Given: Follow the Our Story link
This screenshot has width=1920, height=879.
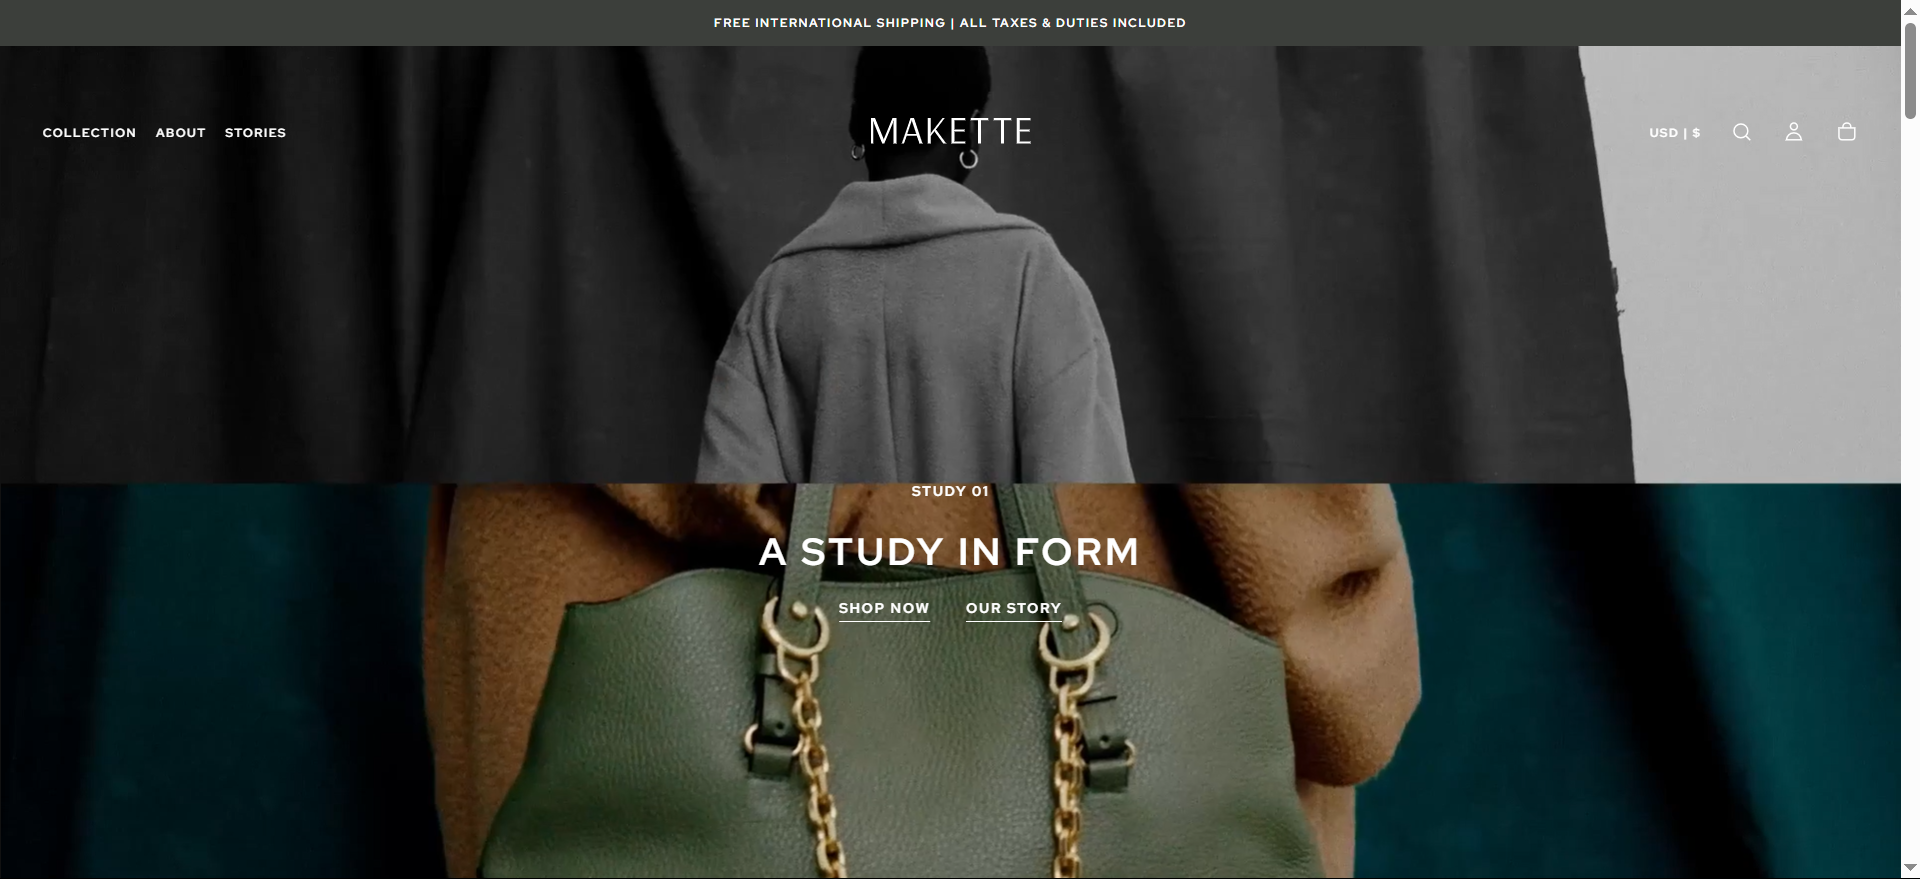Looking at the screenshot, I should (x=1013, y=609).
